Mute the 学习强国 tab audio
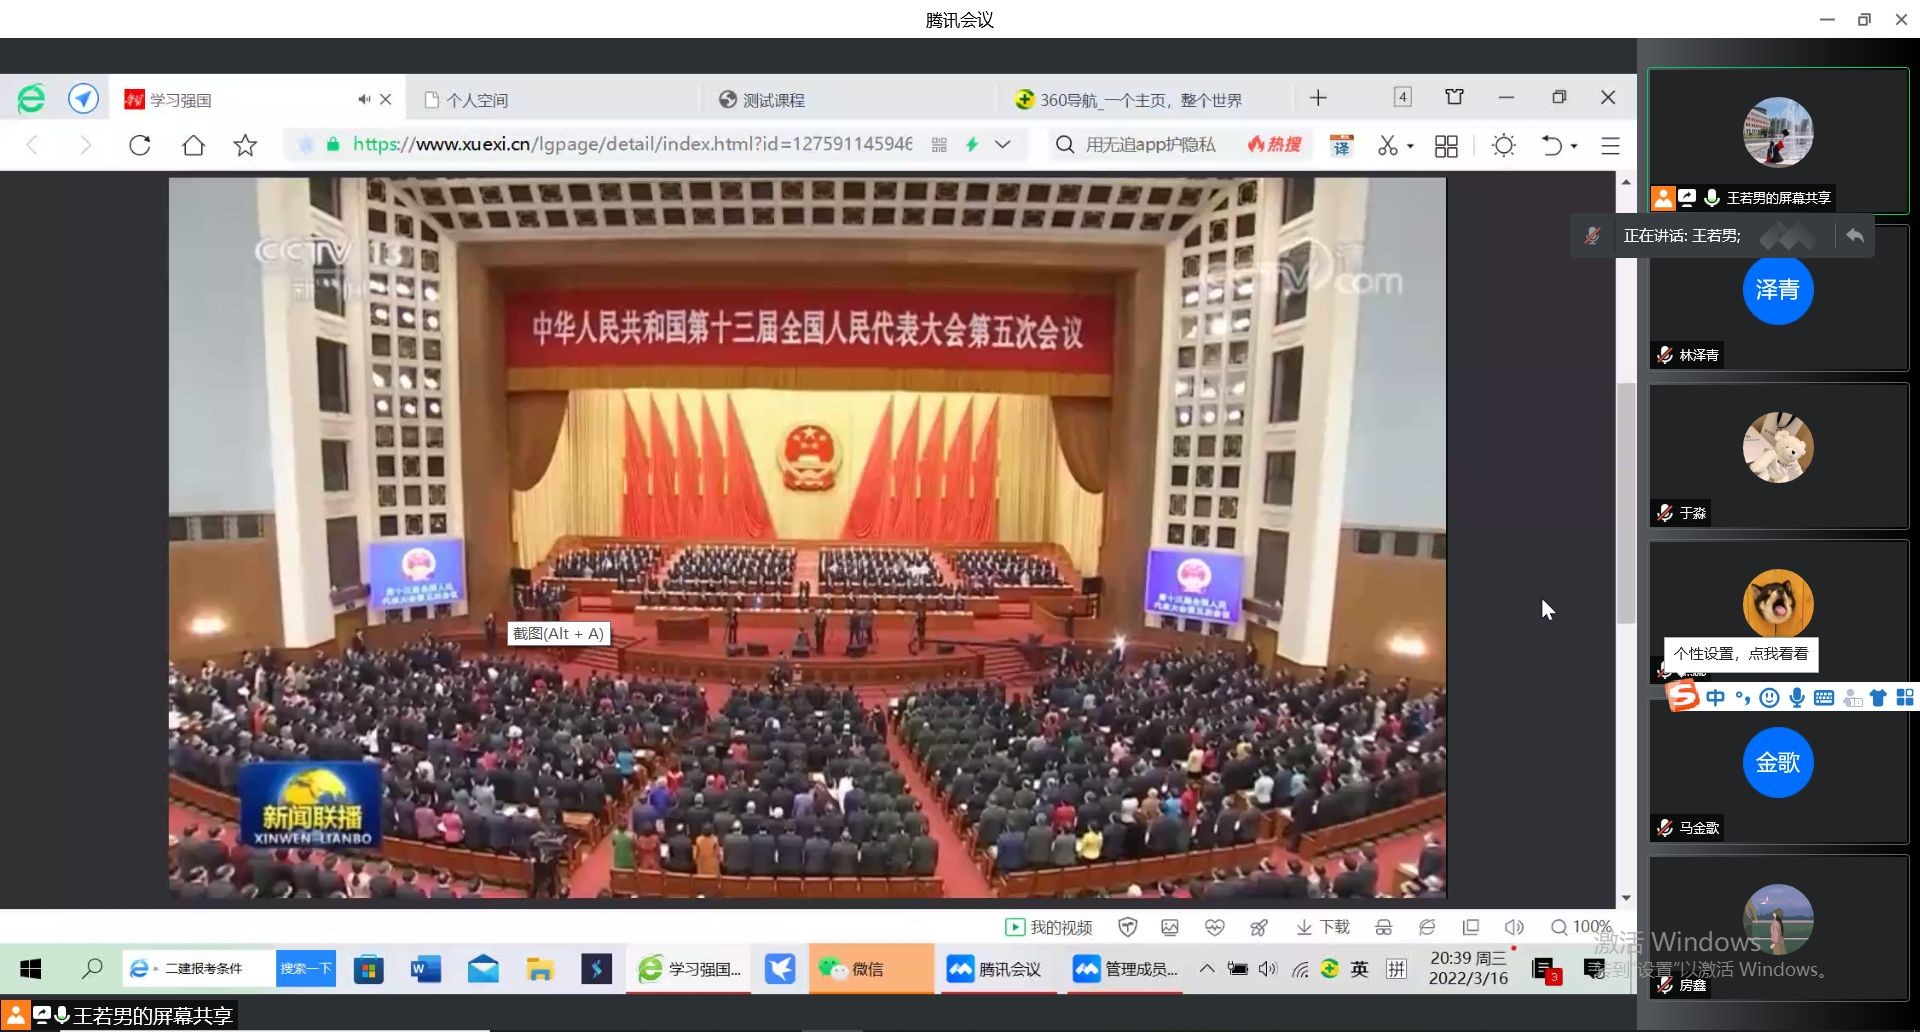Image resolution: width=1920 pixels, height=1032 pixels. coord(363,99)
